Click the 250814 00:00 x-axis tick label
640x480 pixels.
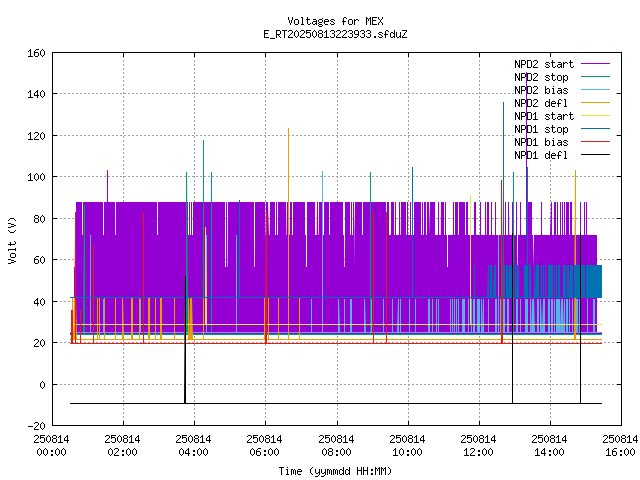(51, 446)
